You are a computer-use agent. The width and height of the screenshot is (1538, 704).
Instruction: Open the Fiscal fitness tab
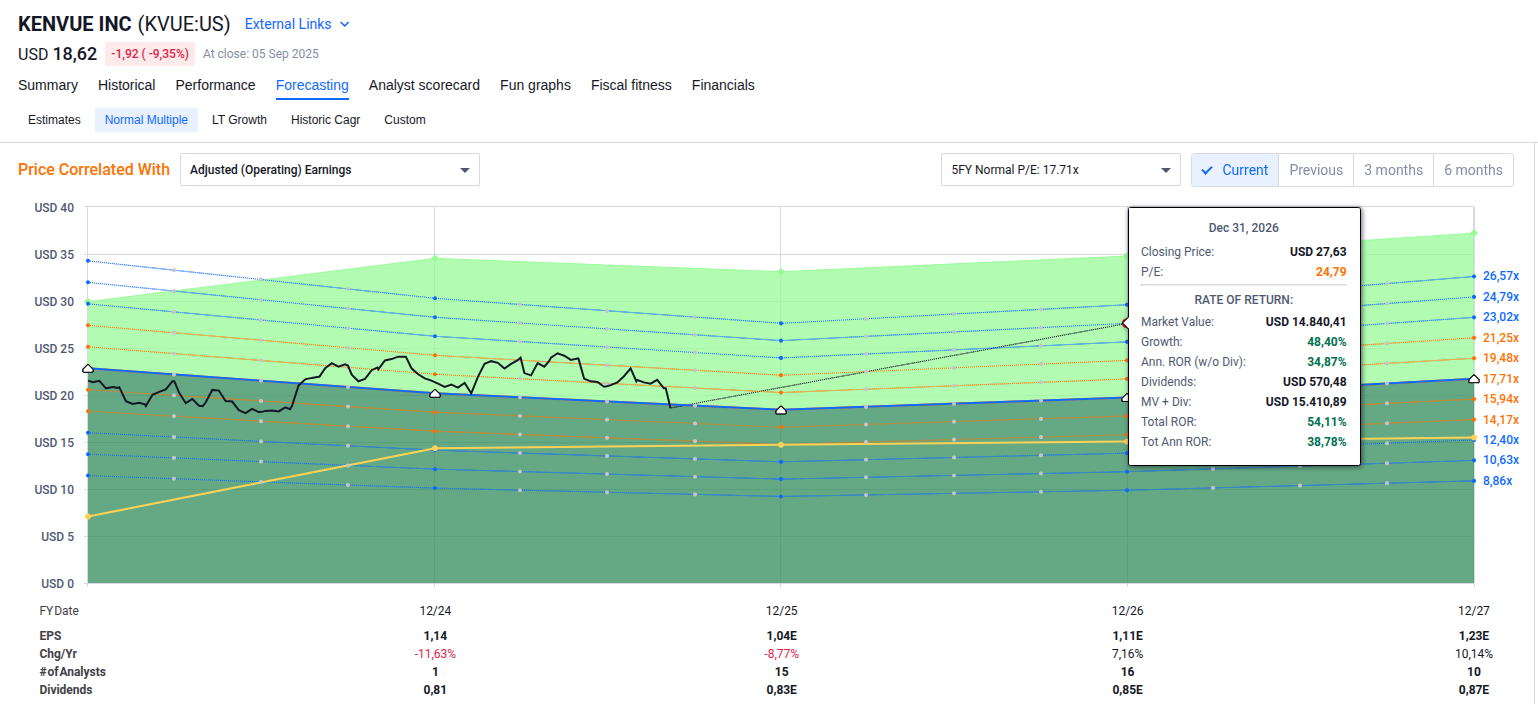(x=631, y=85)
